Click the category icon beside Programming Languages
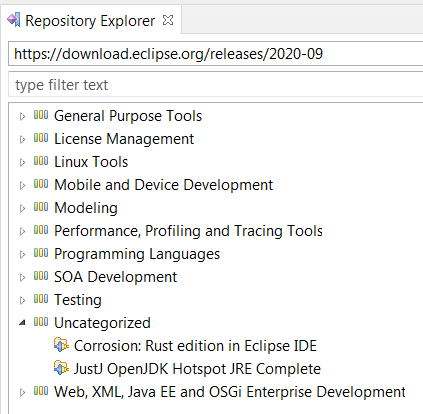Screen dimensions: 423x414 coord(41,253)
